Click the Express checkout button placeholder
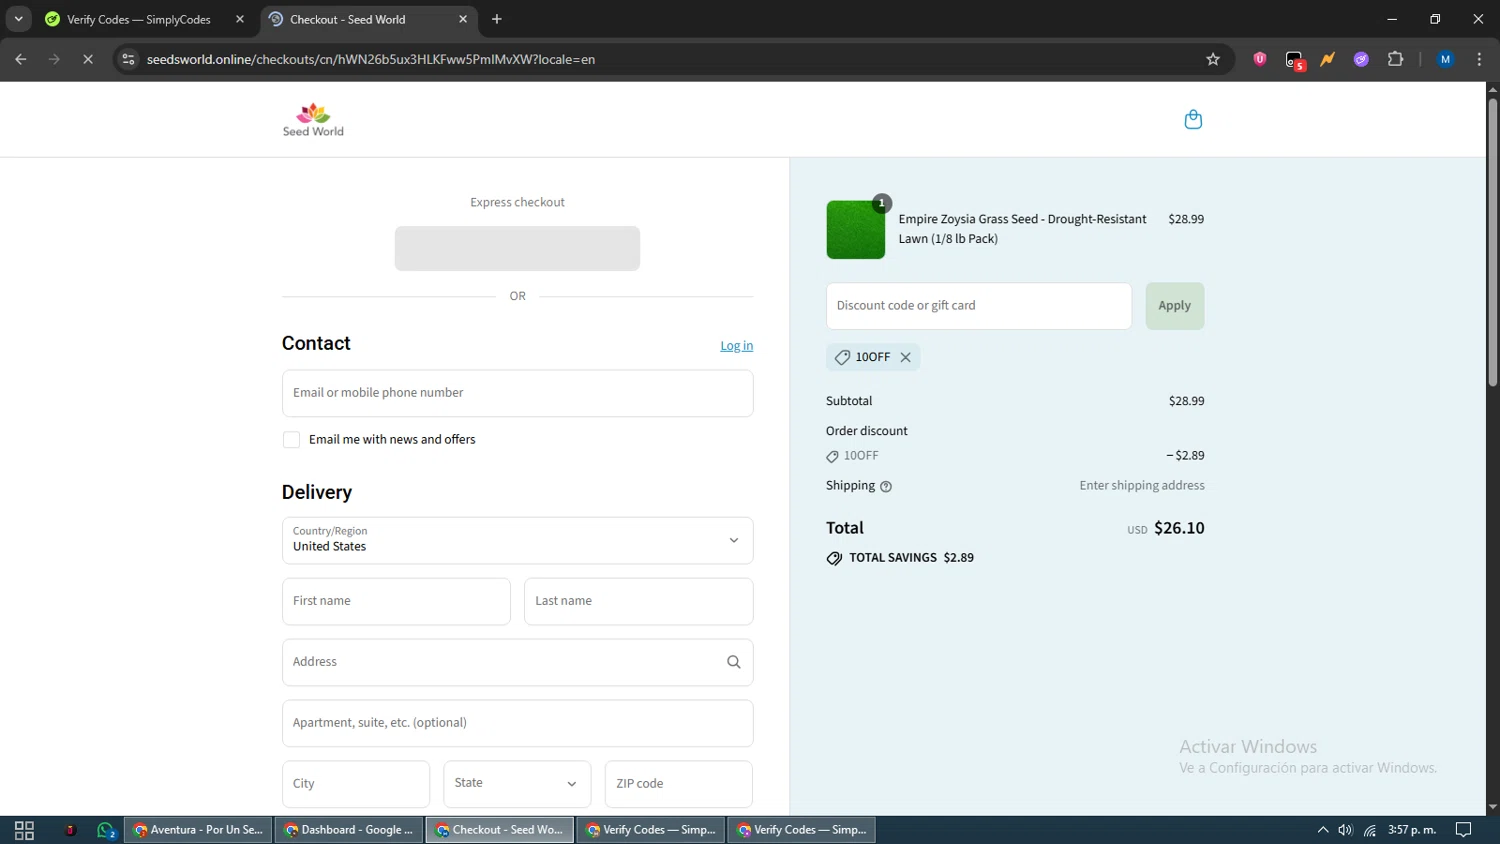 coord(517,248)
